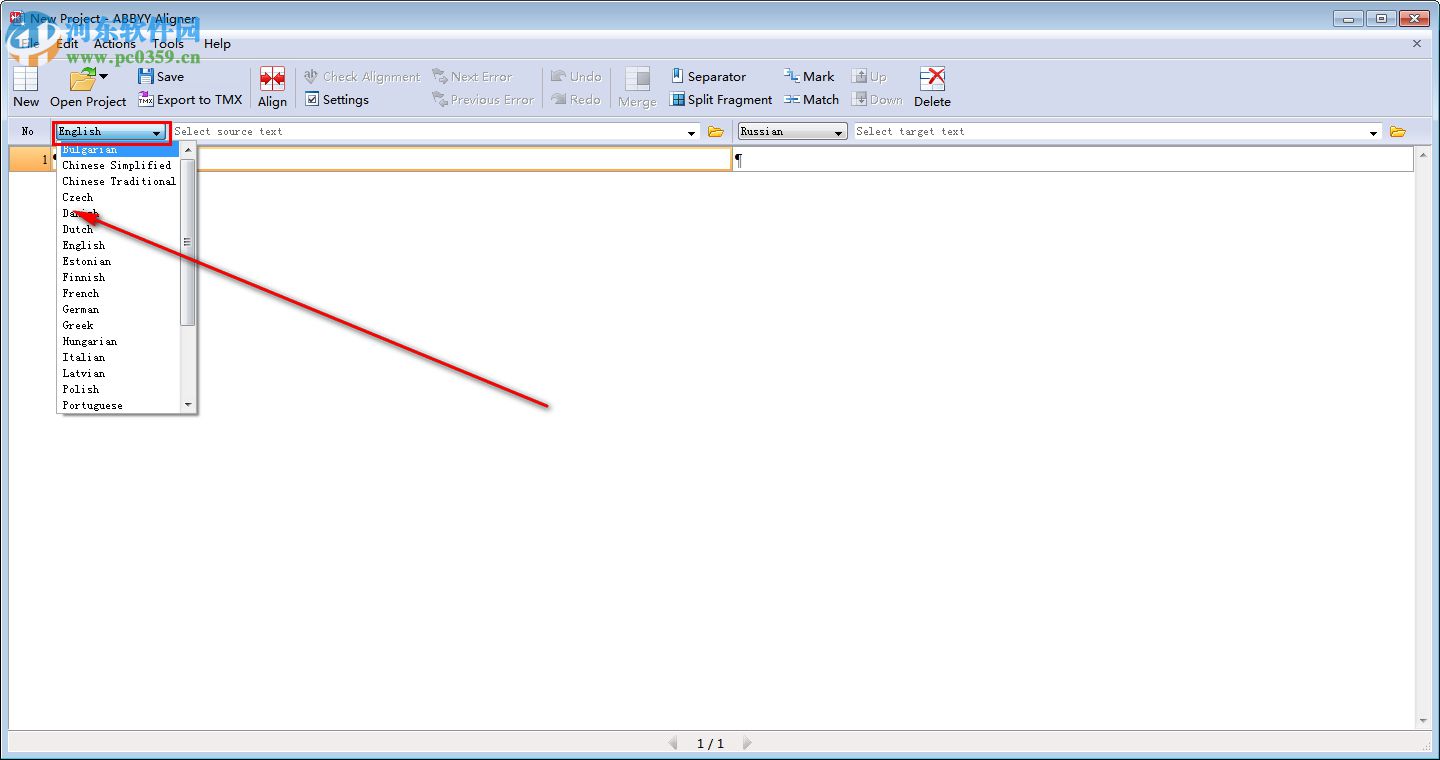The image size is (1440, 760).
Task: Click language list scrollbar down arrow
Action: [188, 405]
